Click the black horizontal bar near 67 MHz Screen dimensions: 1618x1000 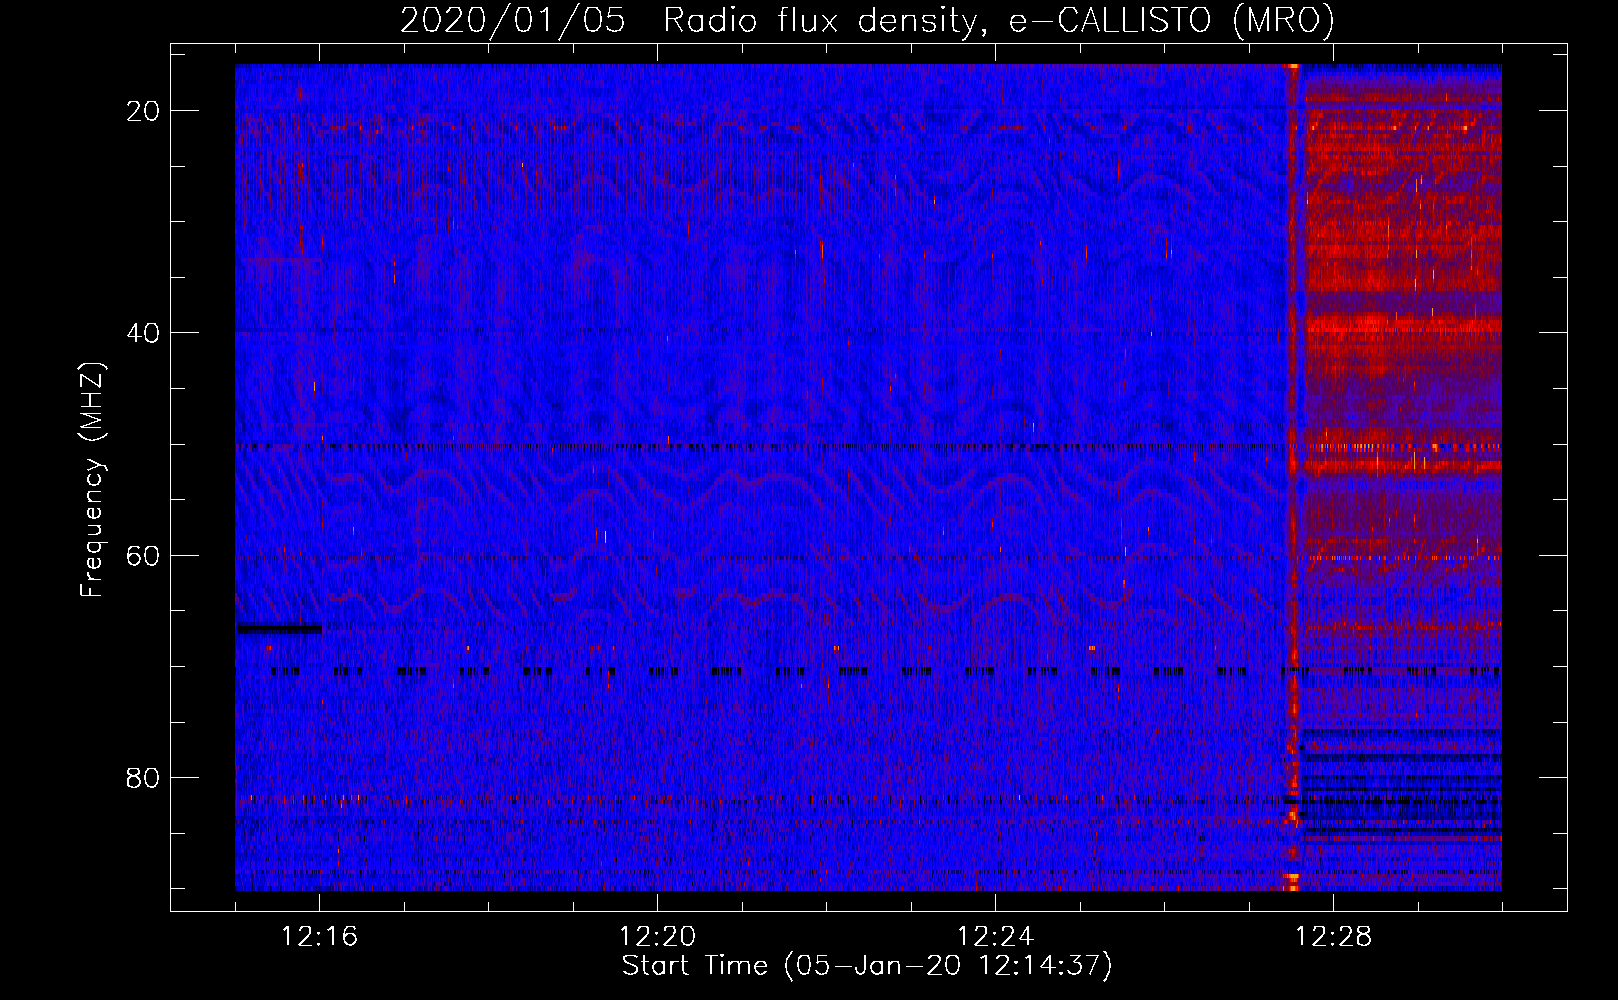click(x=279, y=629)
